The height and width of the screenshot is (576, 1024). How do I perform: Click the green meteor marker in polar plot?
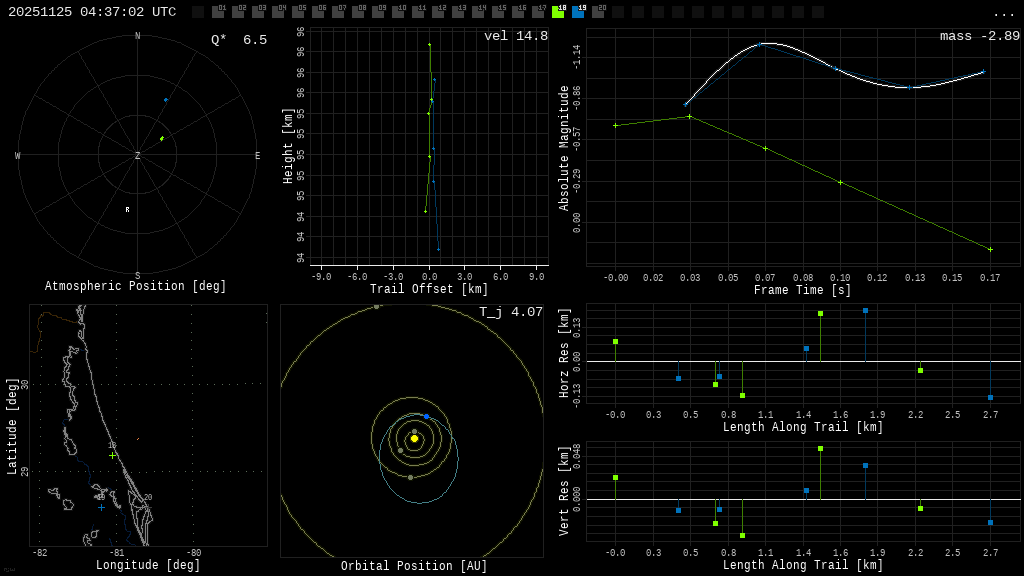(x=162, y=138)
